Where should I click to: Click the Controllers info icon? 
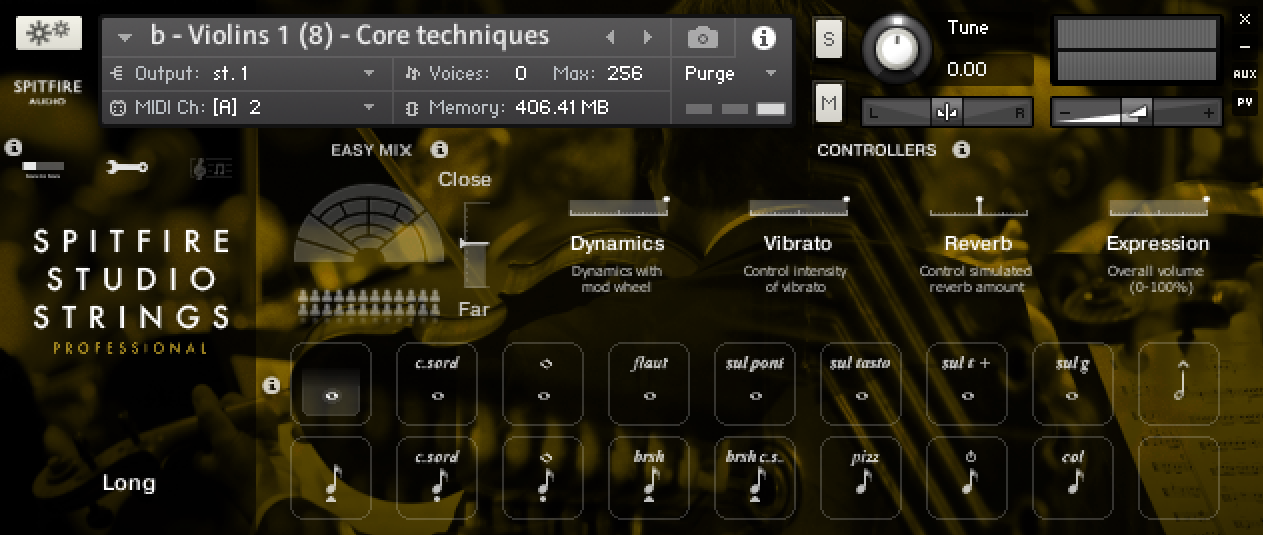pos(961,150)
